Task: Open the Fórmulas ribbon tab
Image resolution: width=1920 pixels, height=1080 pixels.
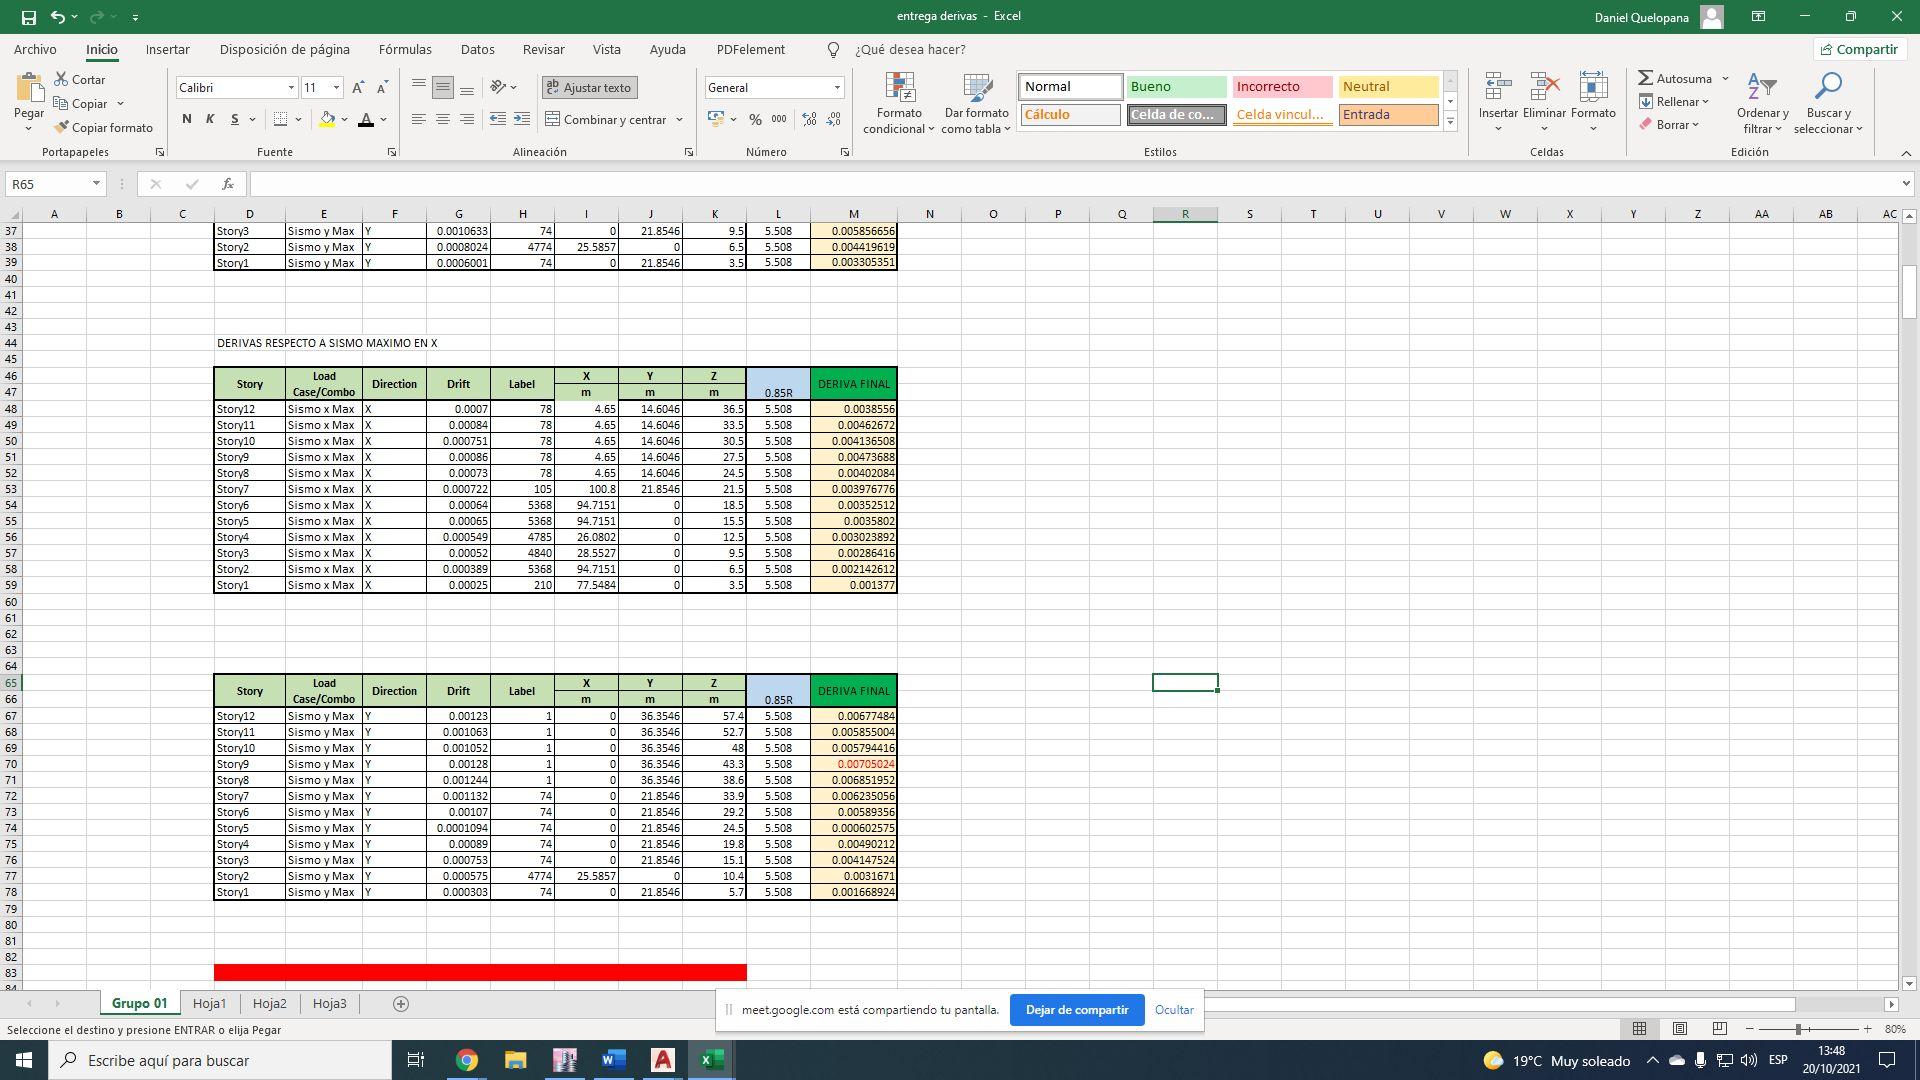Action: [x=405, y=49]
